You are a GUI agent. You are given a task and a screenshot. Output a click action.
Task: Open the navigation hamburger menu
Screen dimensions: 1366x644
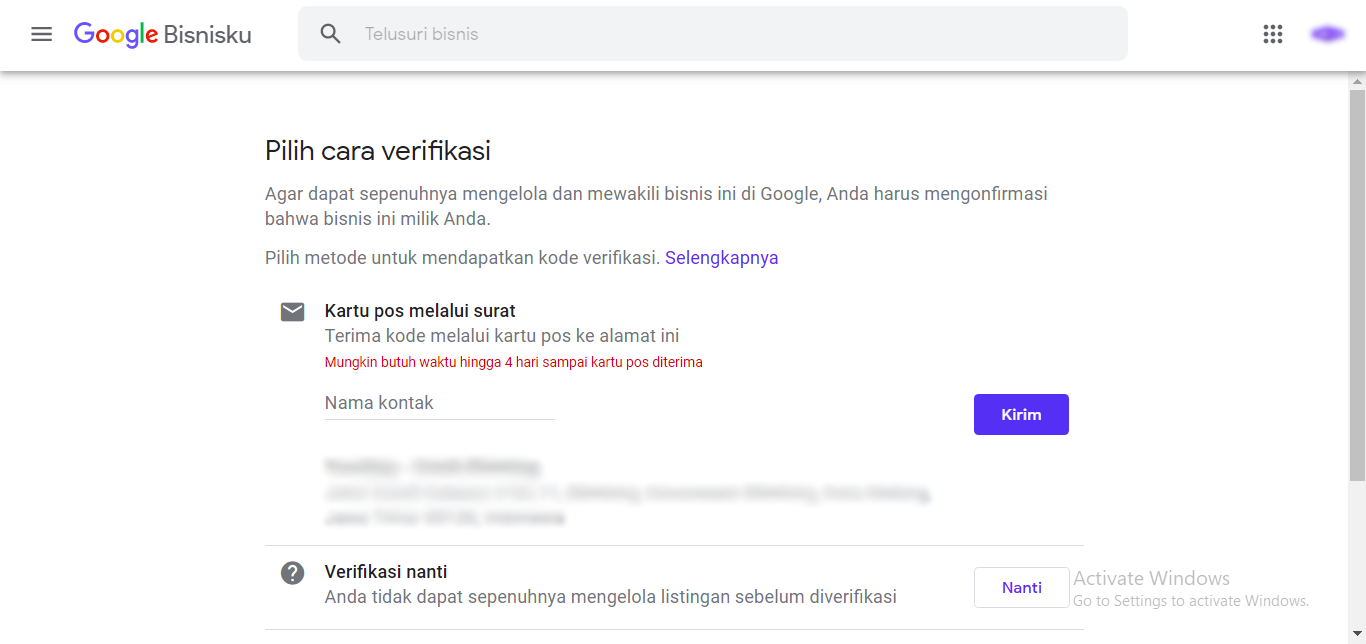pos(41,33)
